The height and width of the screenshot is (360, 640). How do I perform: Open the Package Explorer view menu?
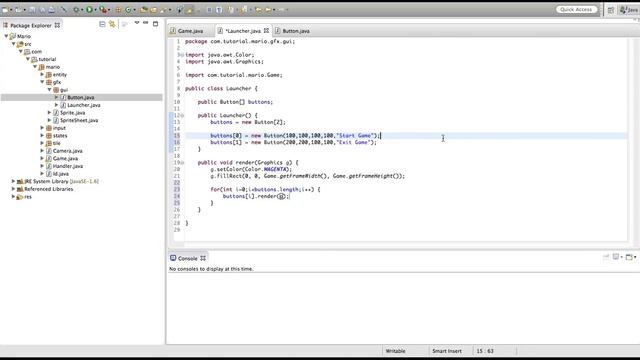[137, 23]
